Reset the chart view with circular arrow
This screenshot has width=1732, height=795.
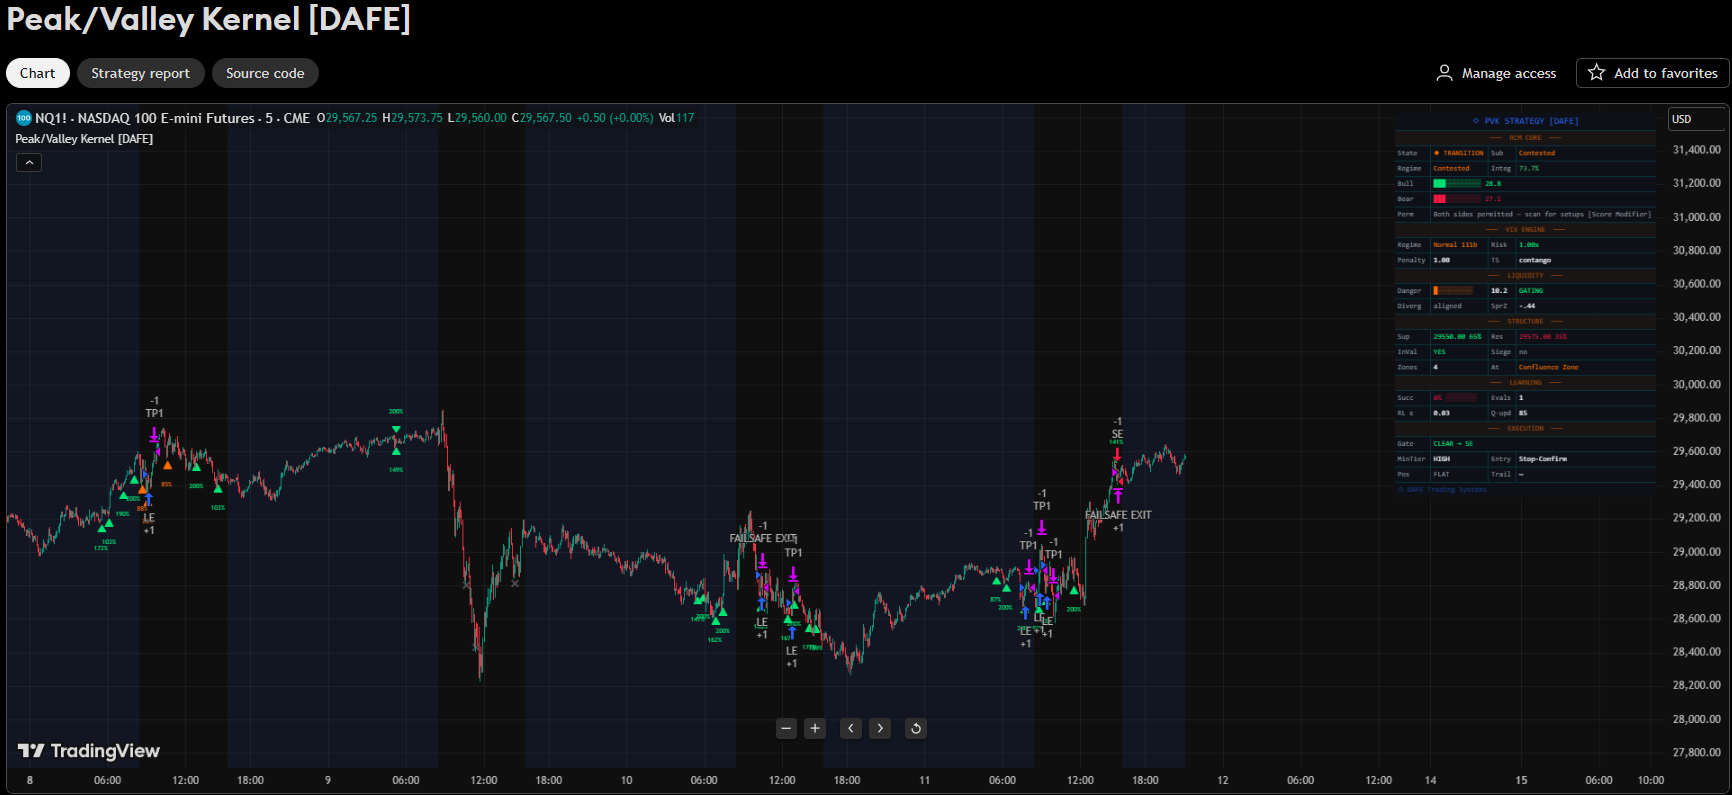point(915,728)
